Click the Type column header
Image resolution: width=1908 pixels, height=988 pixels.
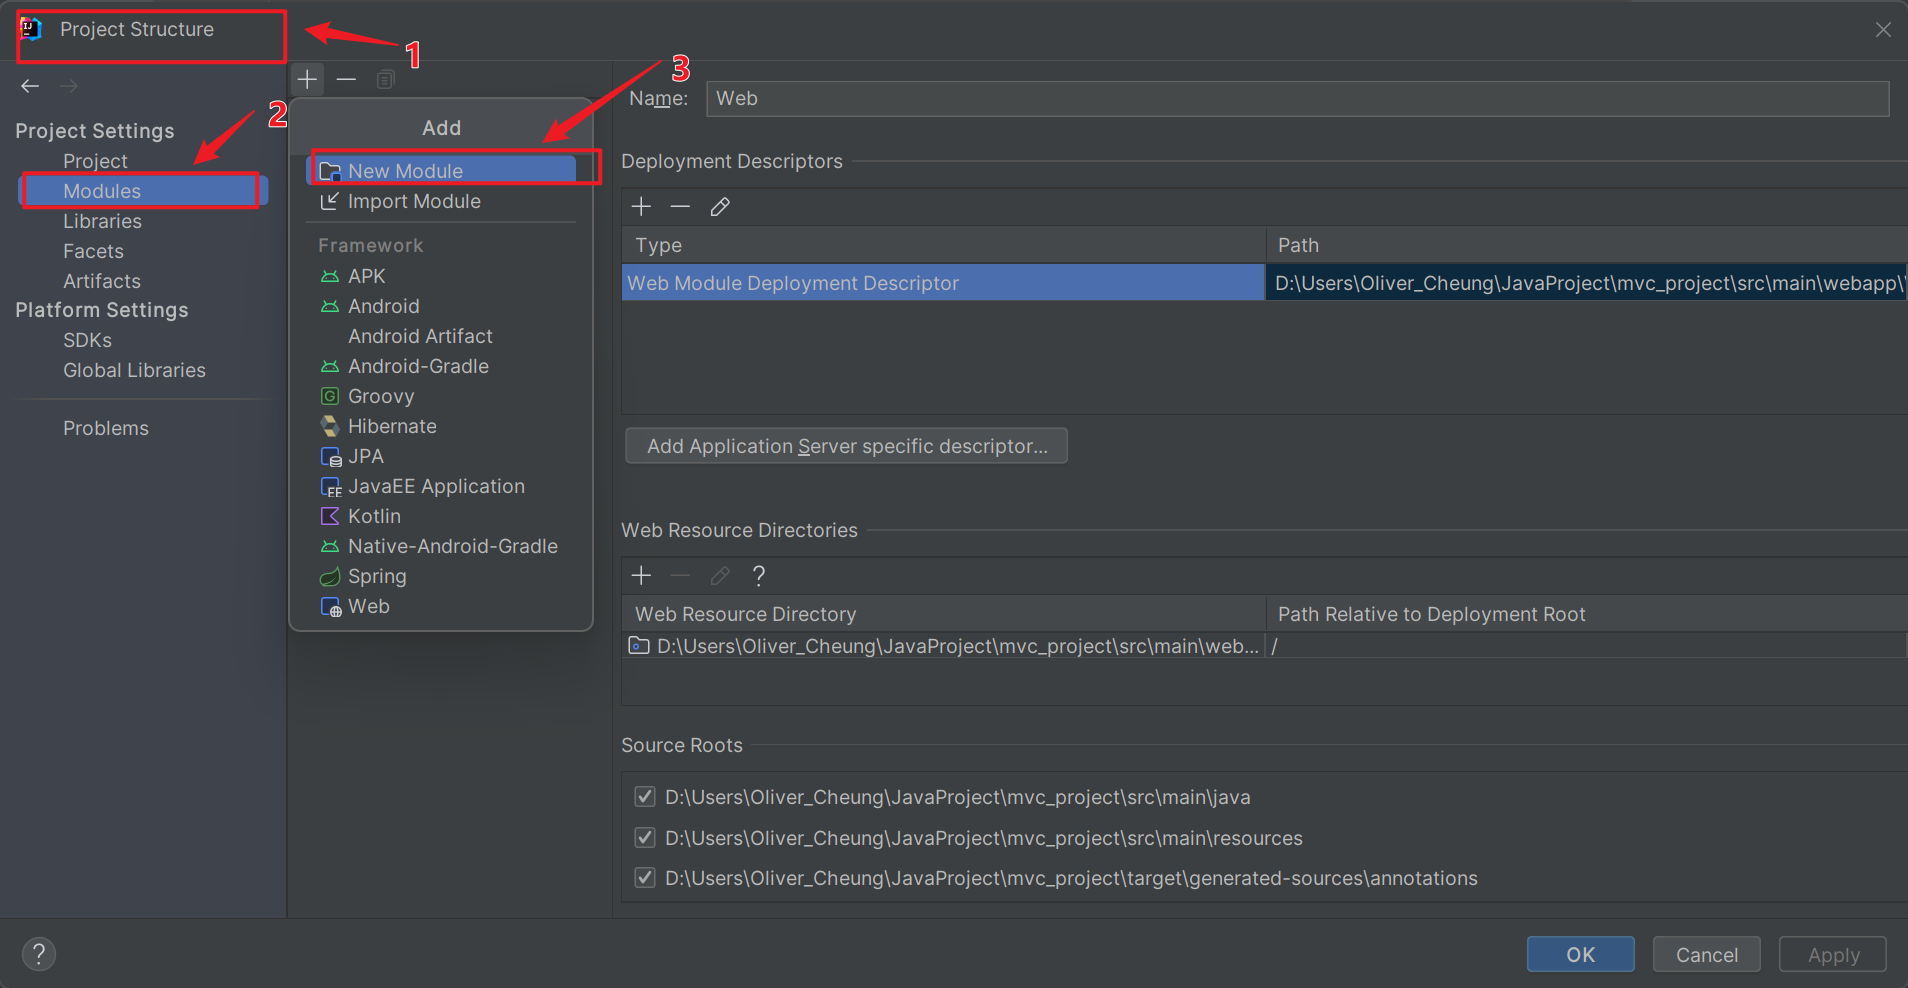point(943,245)
